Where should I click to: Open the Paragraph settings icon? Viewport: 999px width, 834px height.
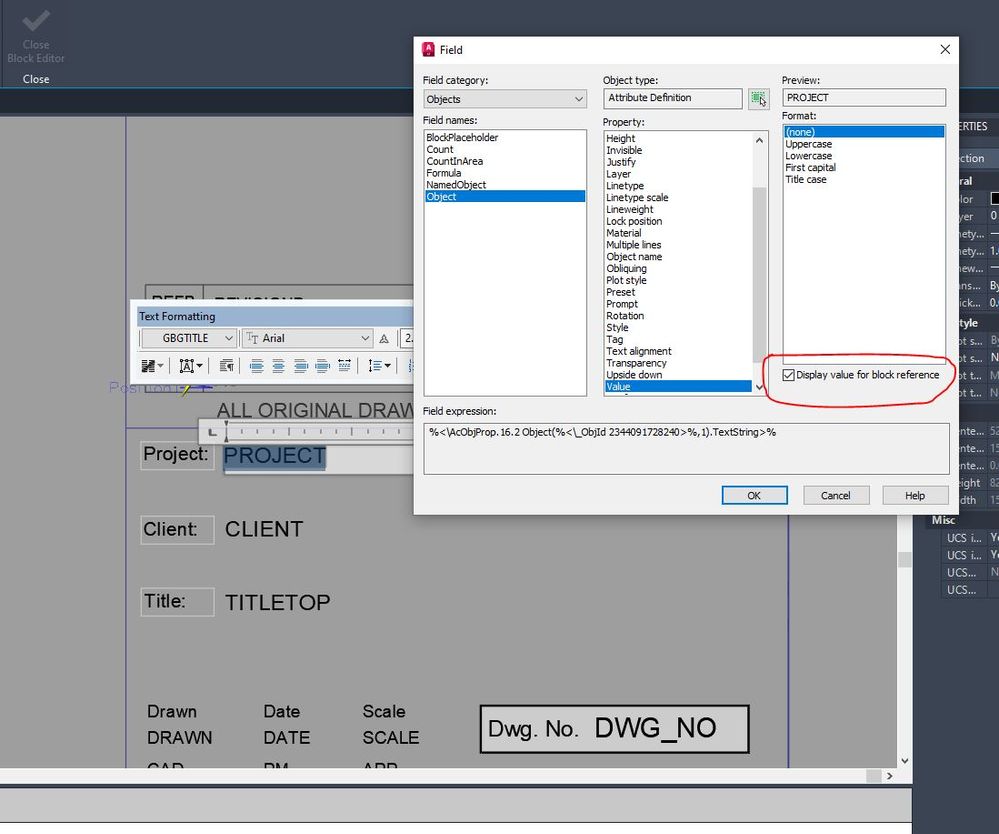226,366
